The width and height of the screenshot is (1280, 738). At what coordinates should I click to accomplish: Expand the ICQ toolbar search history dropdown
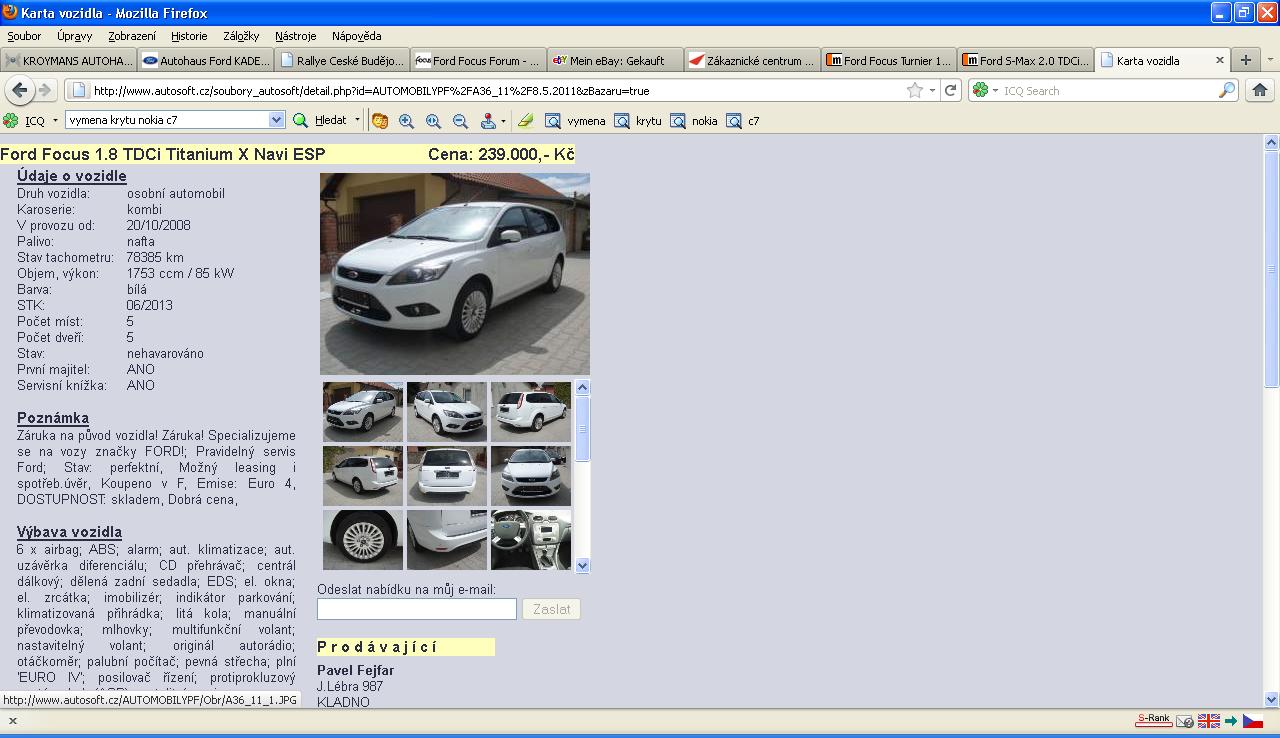tap(277, 120)
